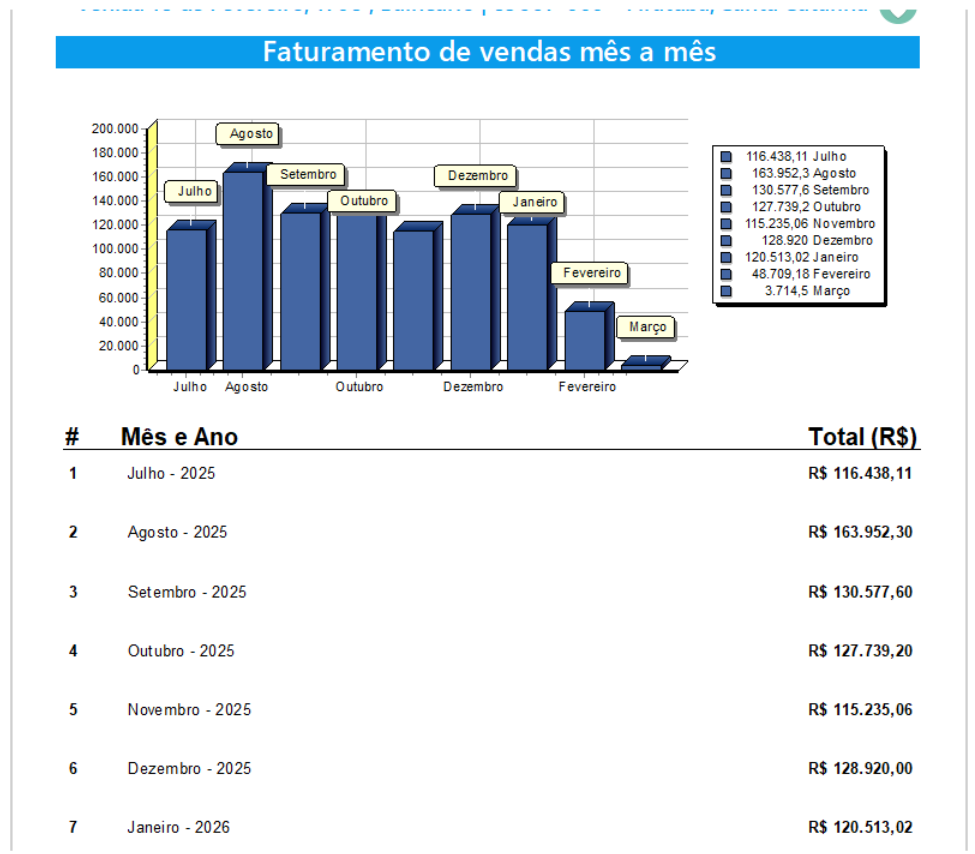Select the 'Outubro - 2025' row text
The image size is (975, 854).
pyautogui.click(x=181, y=651)
